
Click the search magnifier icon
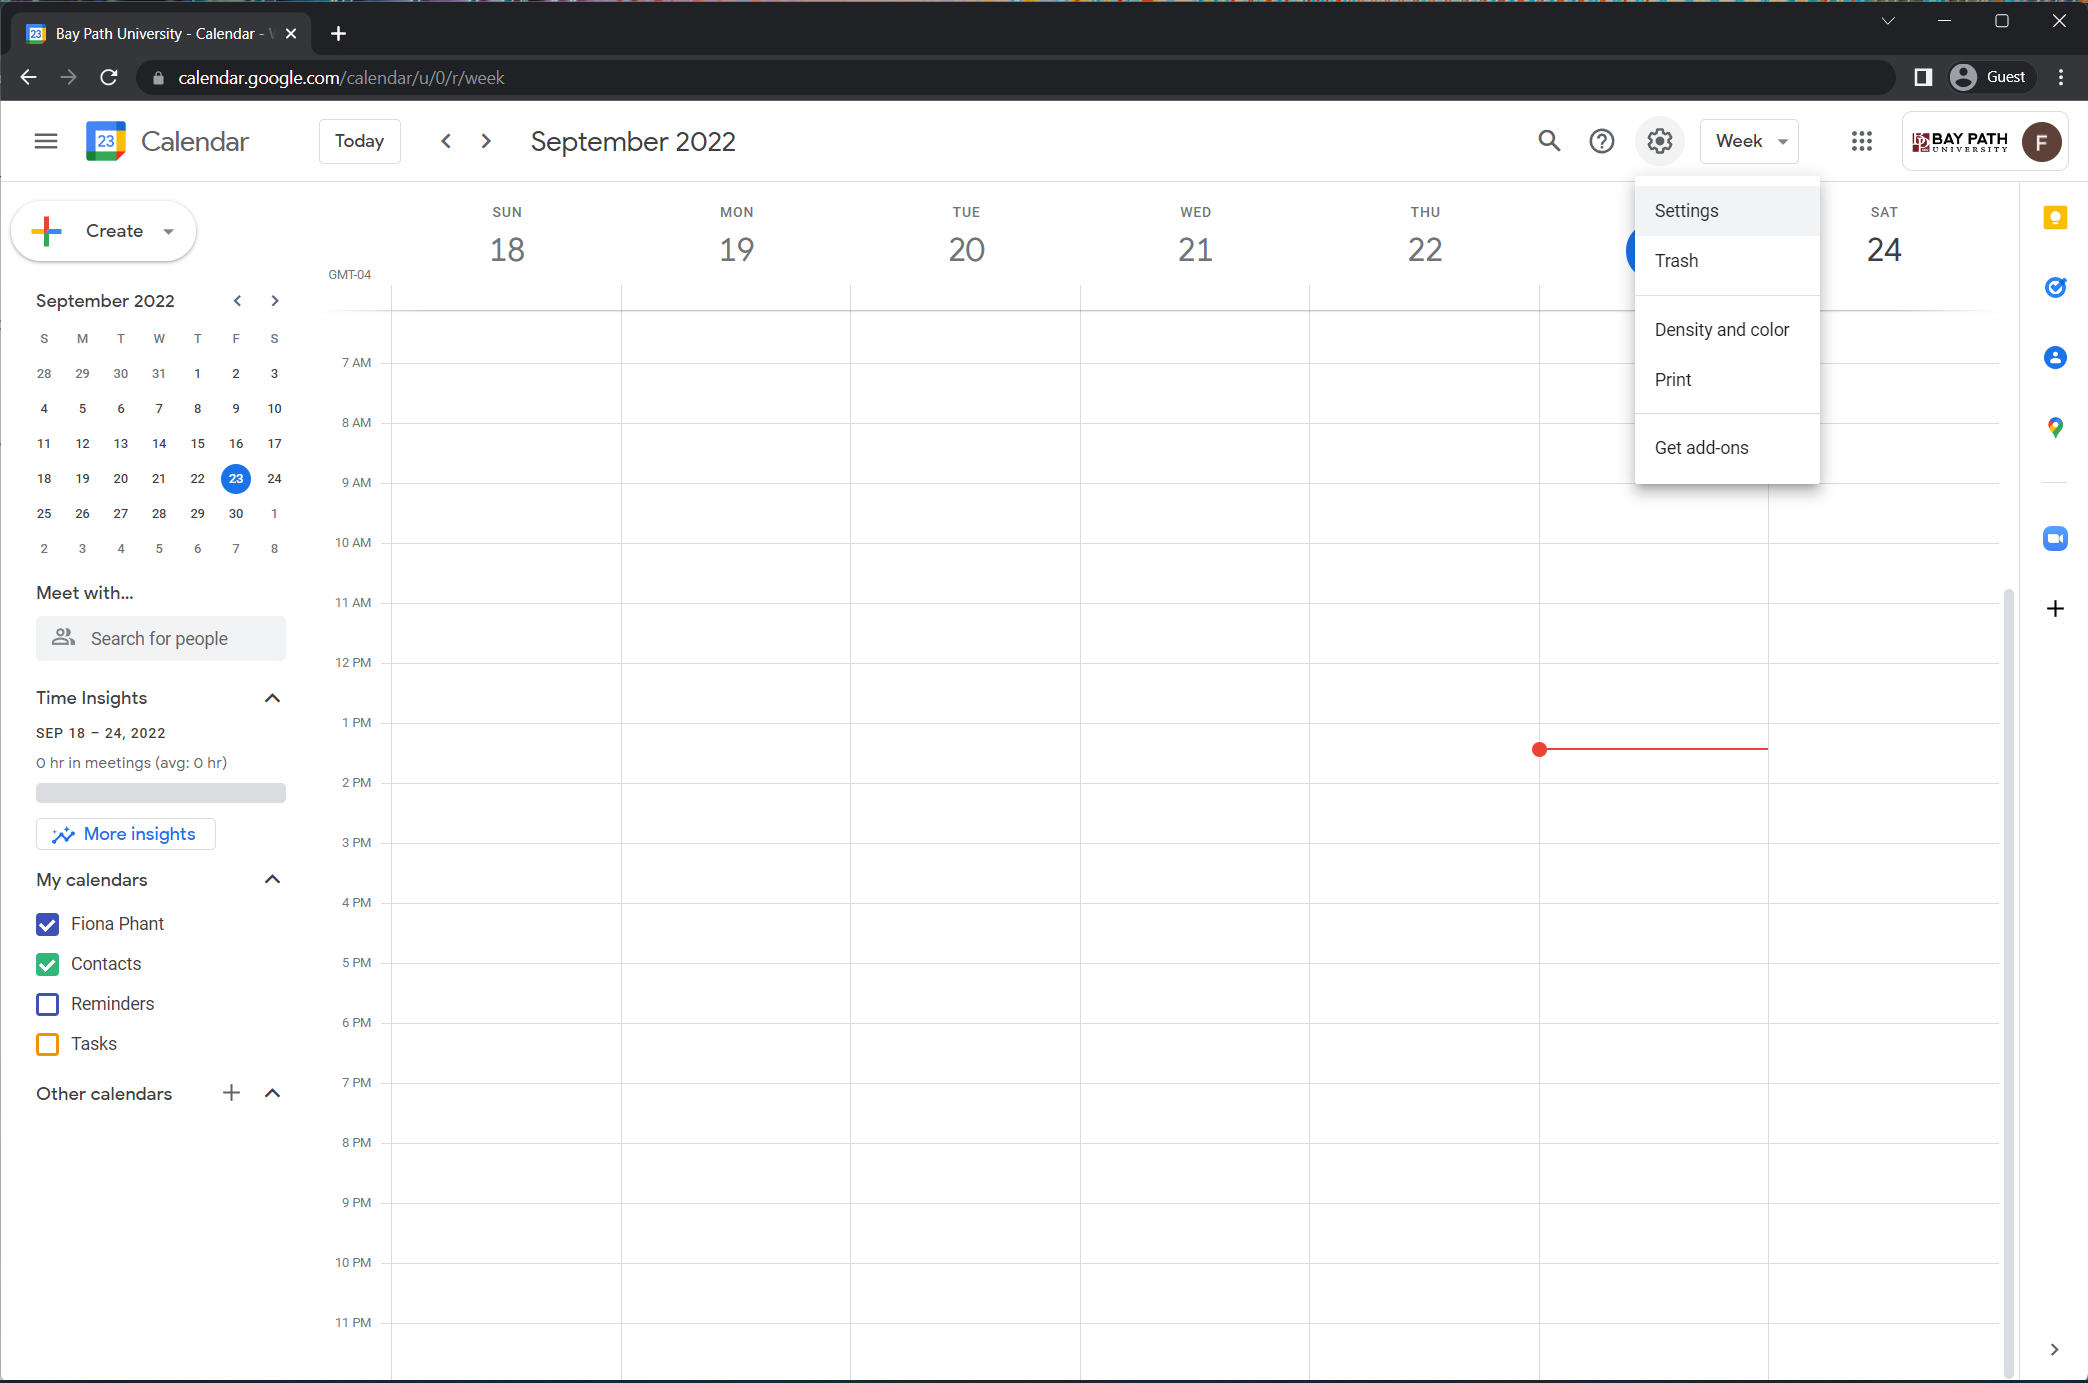coord(1548,141)
